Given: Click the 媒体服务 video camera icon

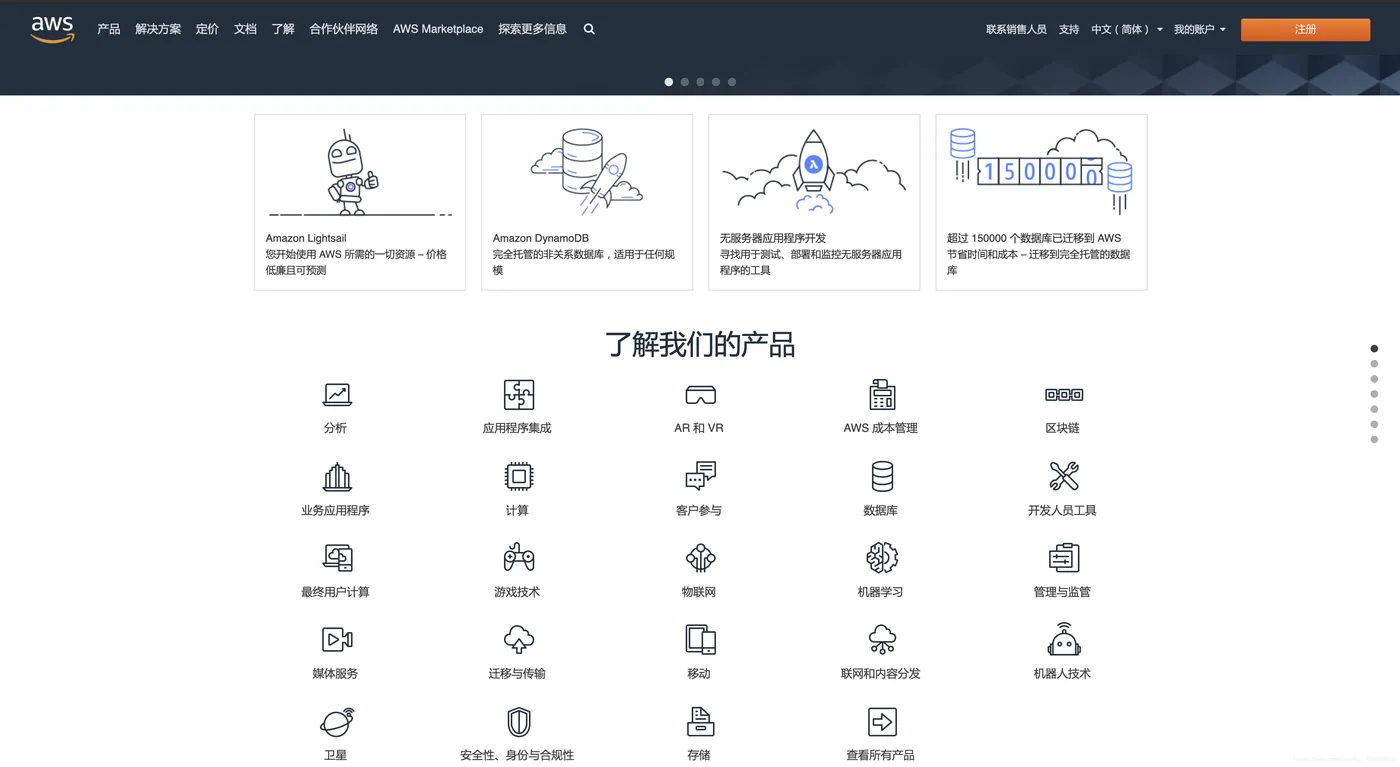Looking at the screenshot, I should click(x=337, y=639).
